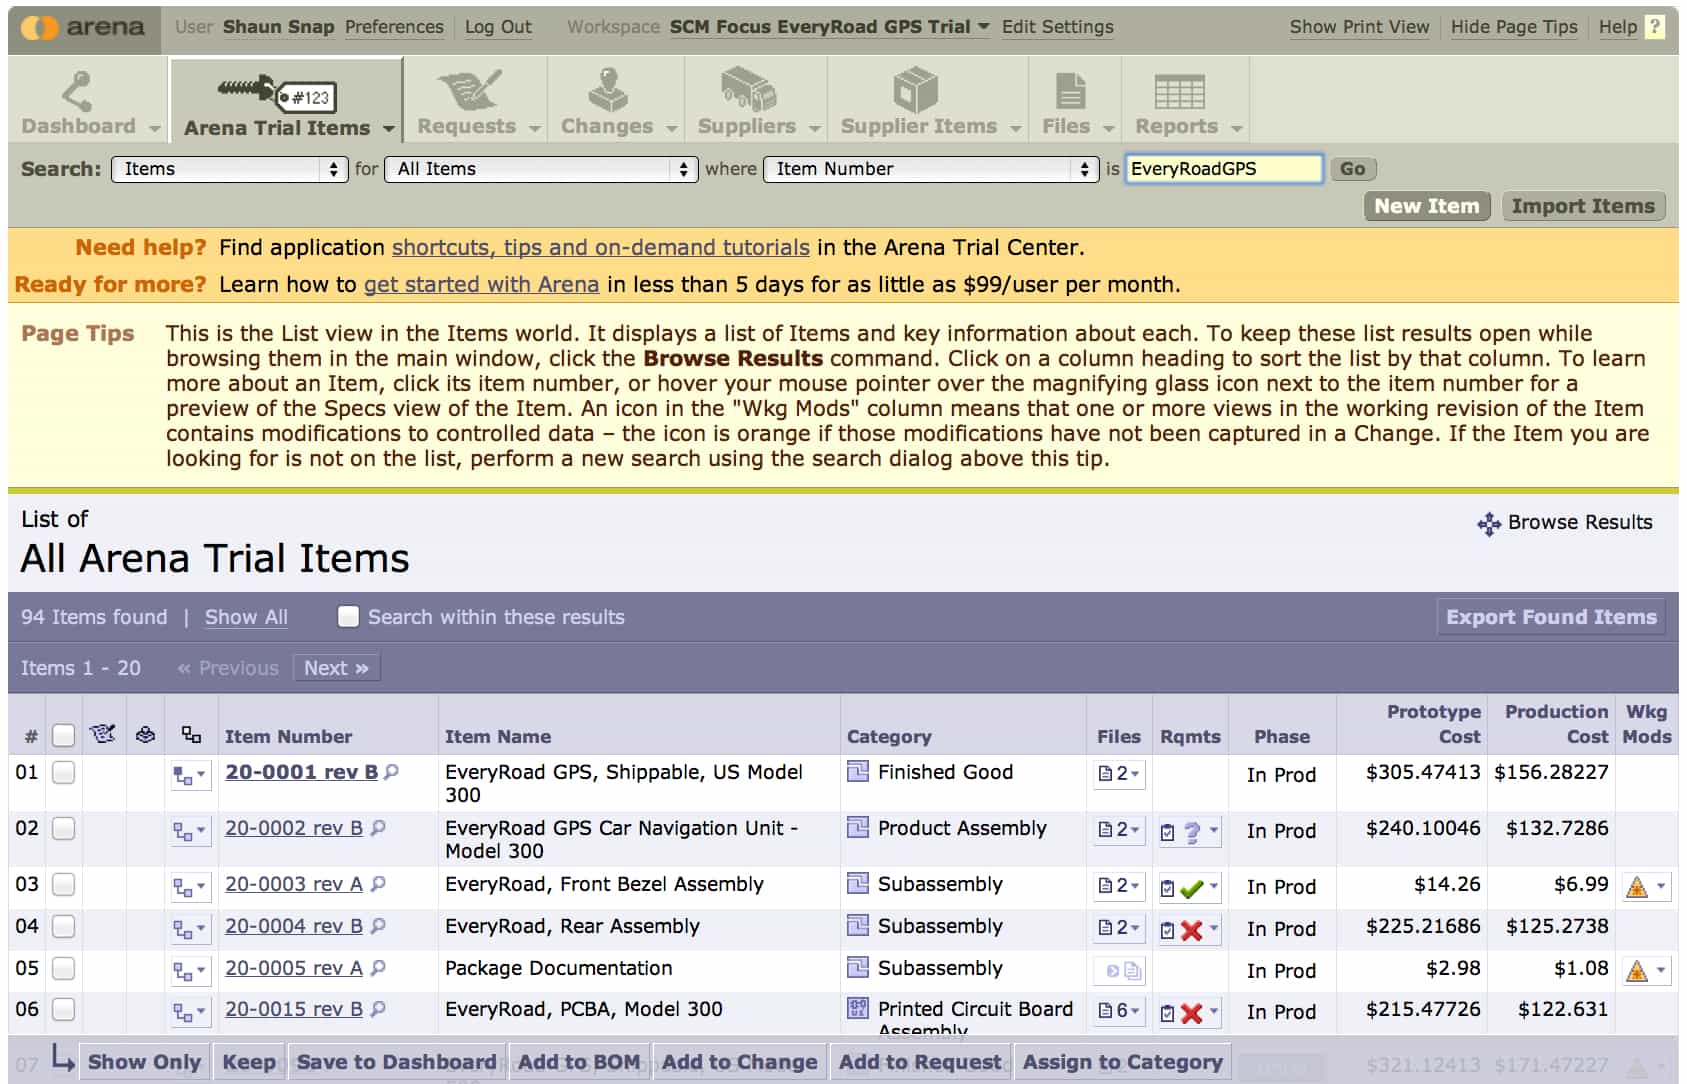Check the box for row 05
Viewport: 1687px width, 1084px height.
pyautogui.click(x=63, y=969)
